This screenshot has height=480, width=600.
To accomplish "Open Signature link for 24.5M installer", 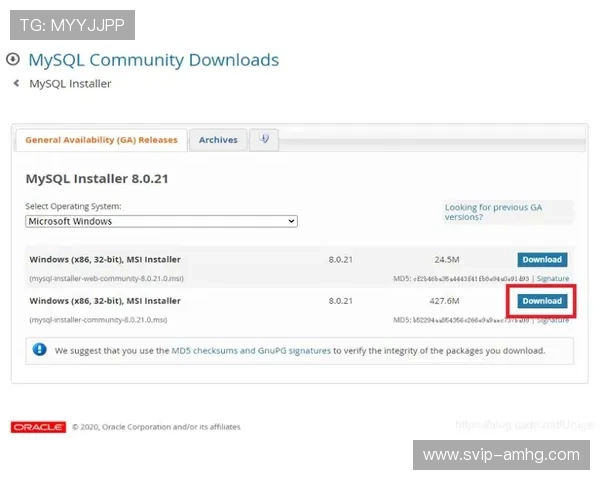I will pyautogui.click(x=553, y=278).
